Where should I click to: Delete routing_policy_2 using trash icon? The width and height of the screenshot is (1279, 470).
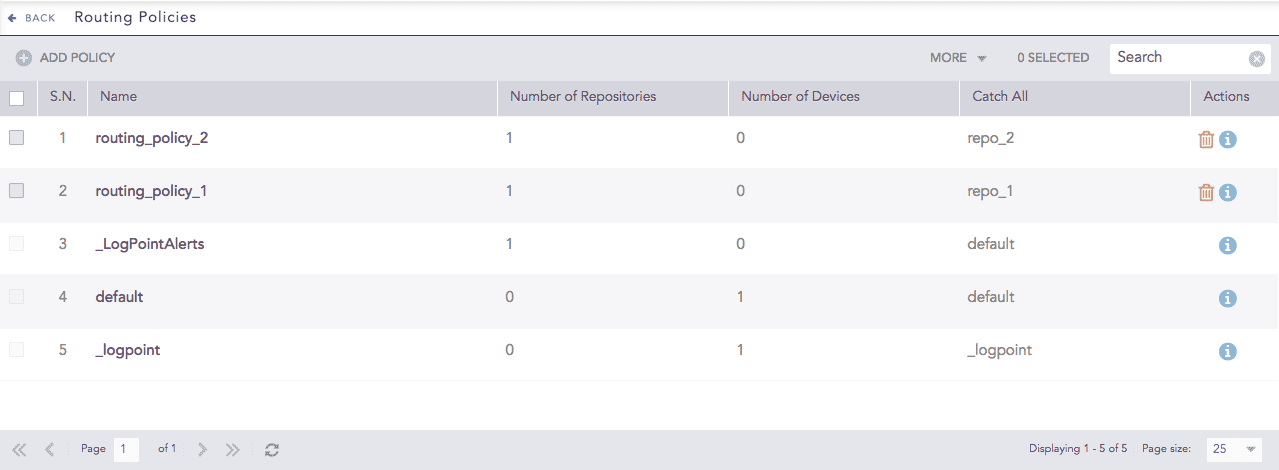1206,139
